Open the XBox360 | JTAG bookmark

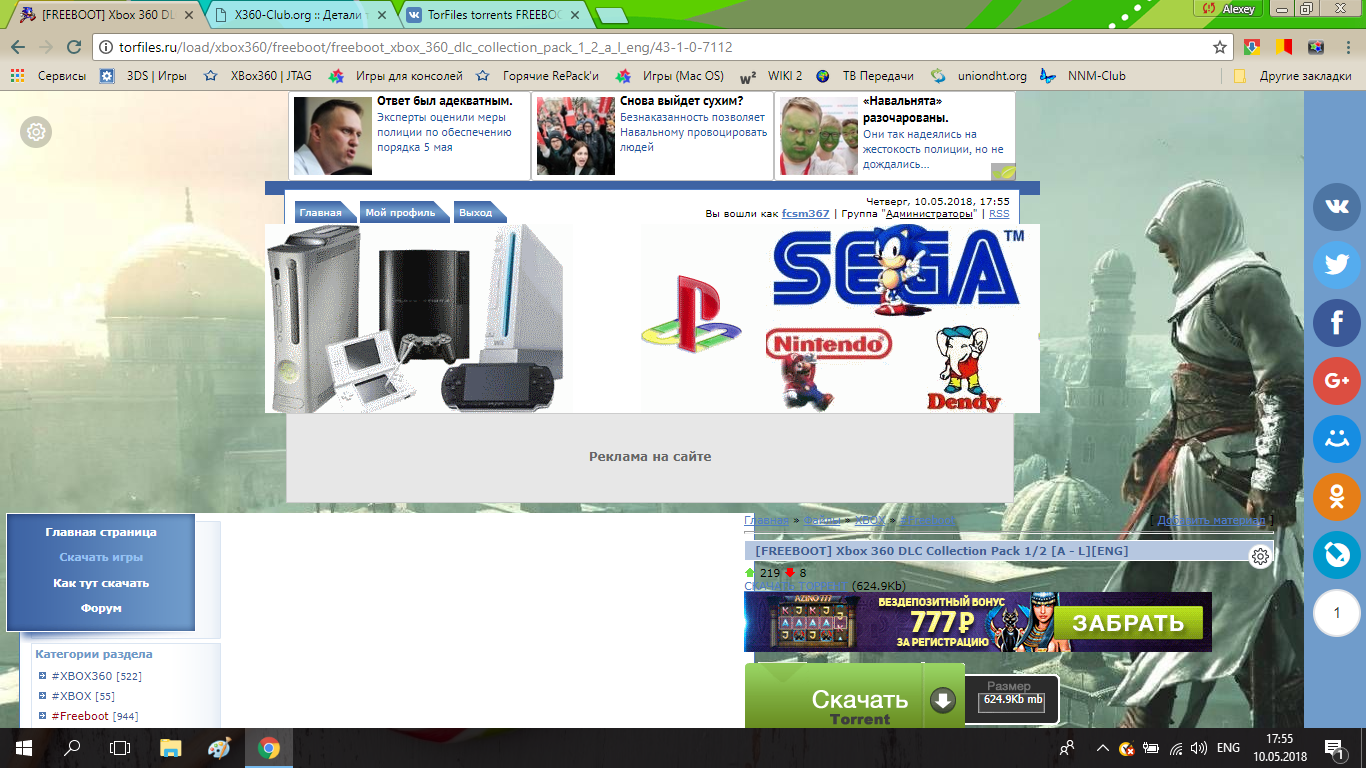coord(259,75)
